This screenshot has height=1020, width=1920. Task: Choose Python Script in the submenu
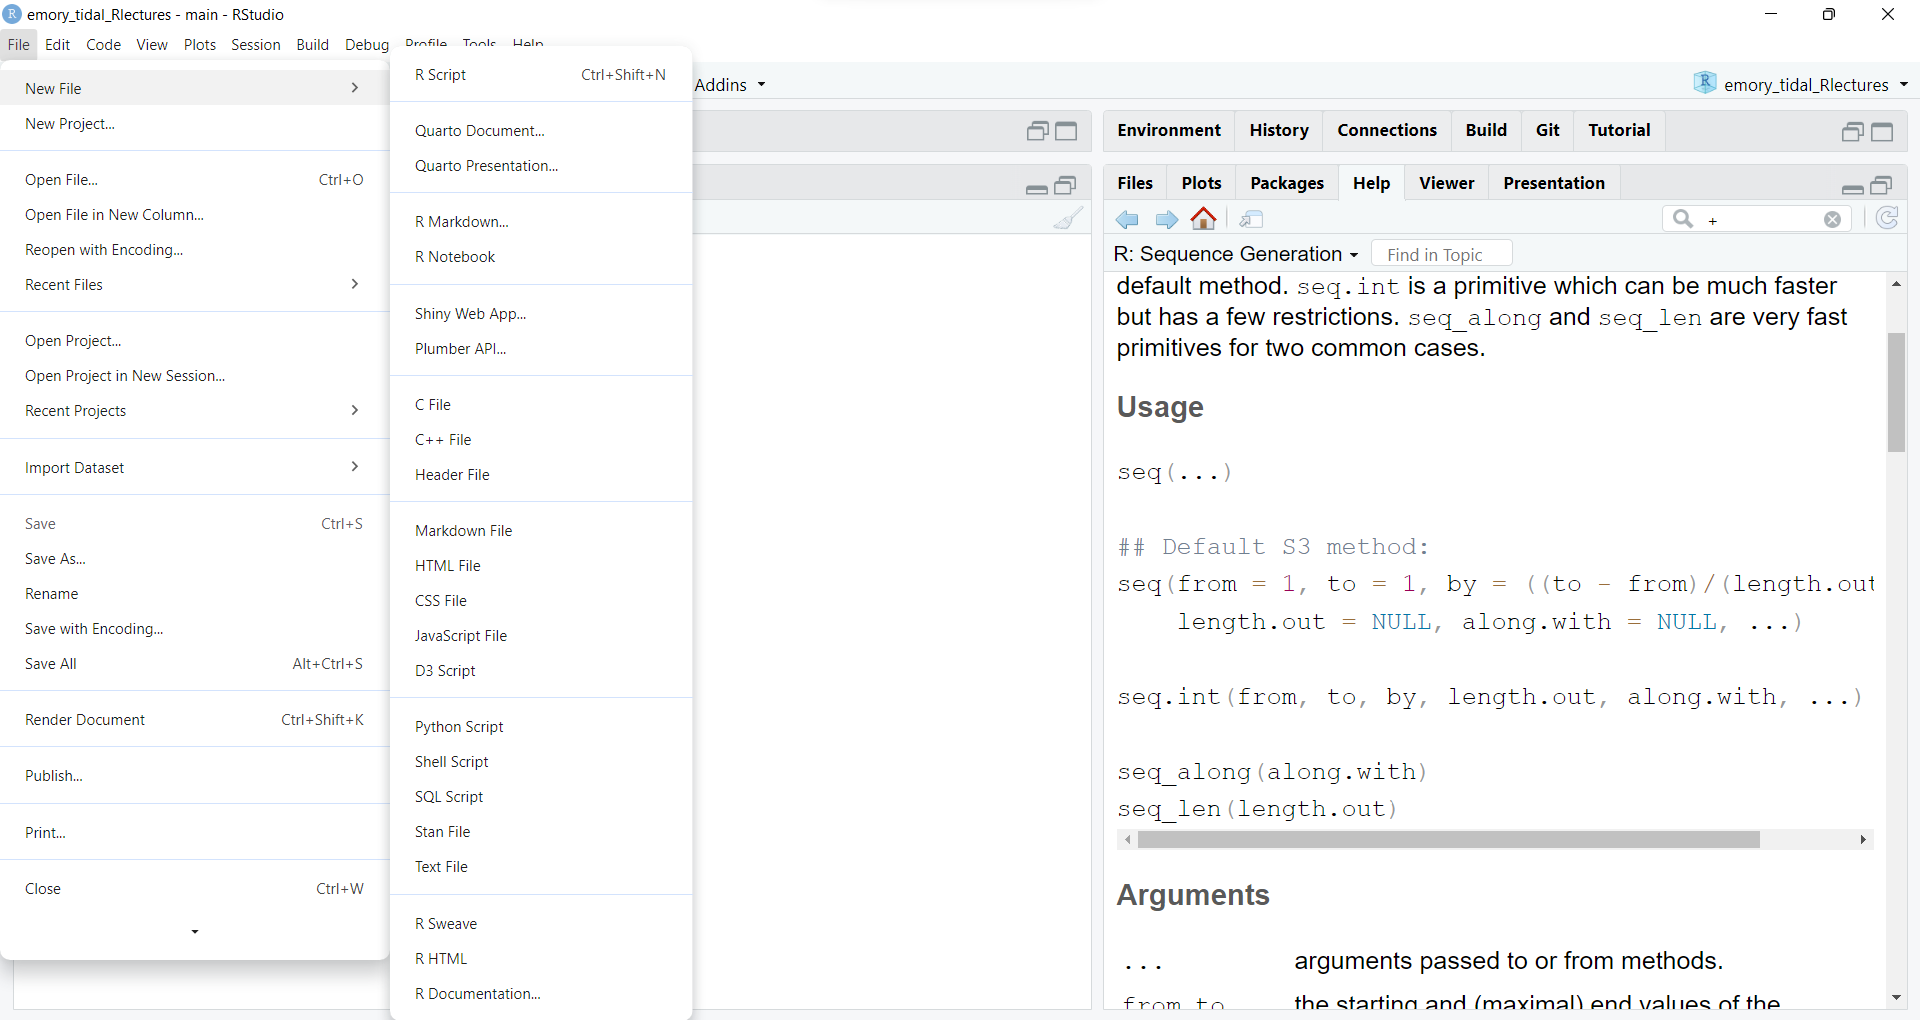[x=459, y=727]
